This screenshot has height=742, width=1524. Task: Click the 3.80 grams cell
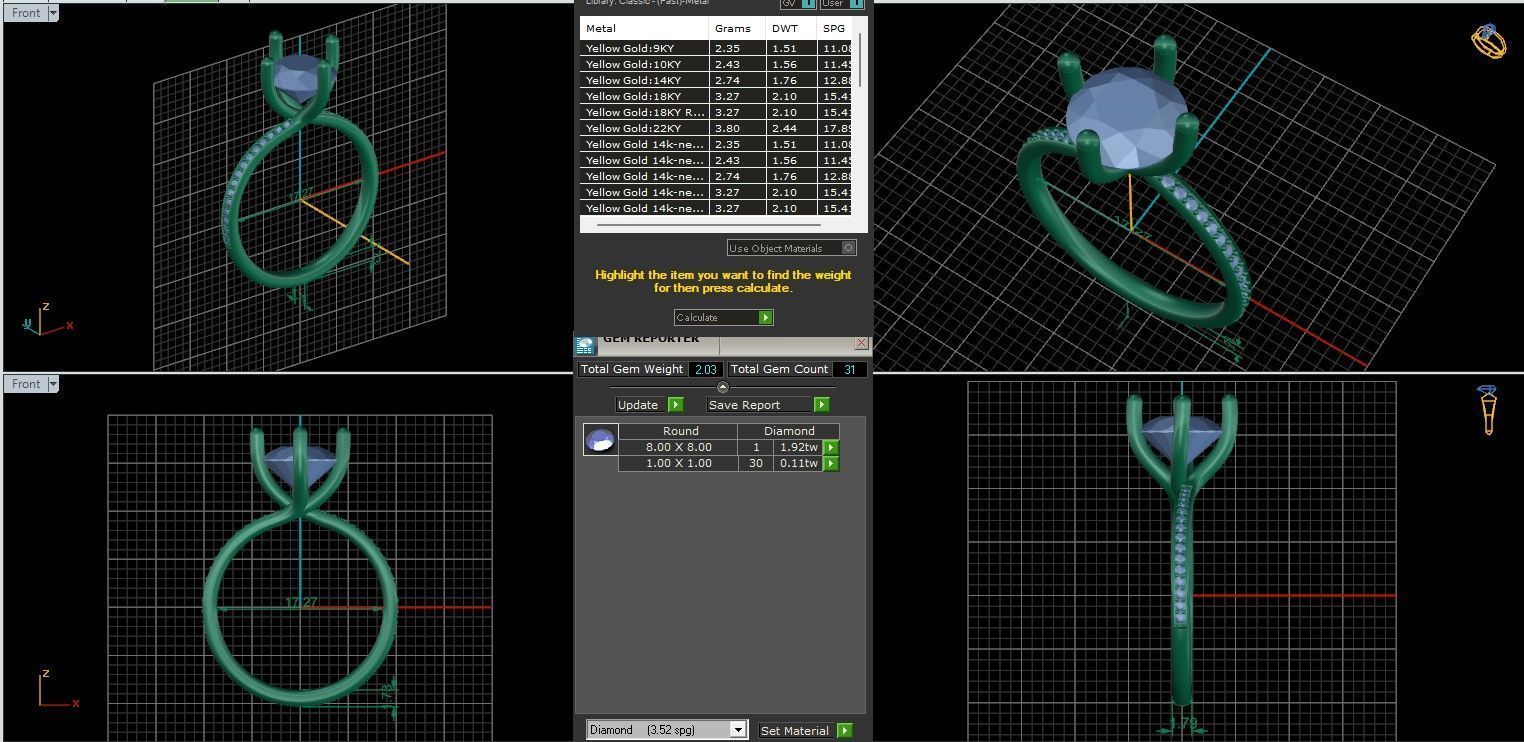[737, 128]
